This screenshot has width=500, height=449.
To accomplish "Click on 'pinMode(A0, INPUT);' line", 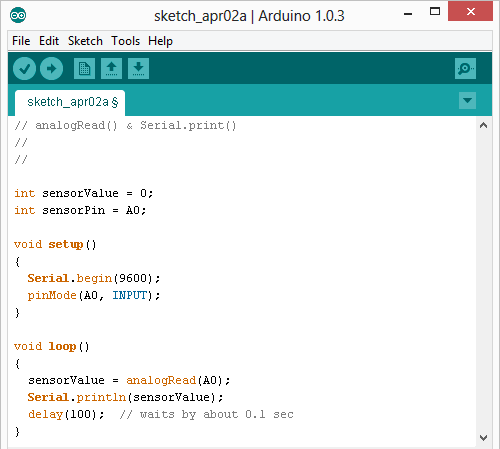I will tap(94, 295).
